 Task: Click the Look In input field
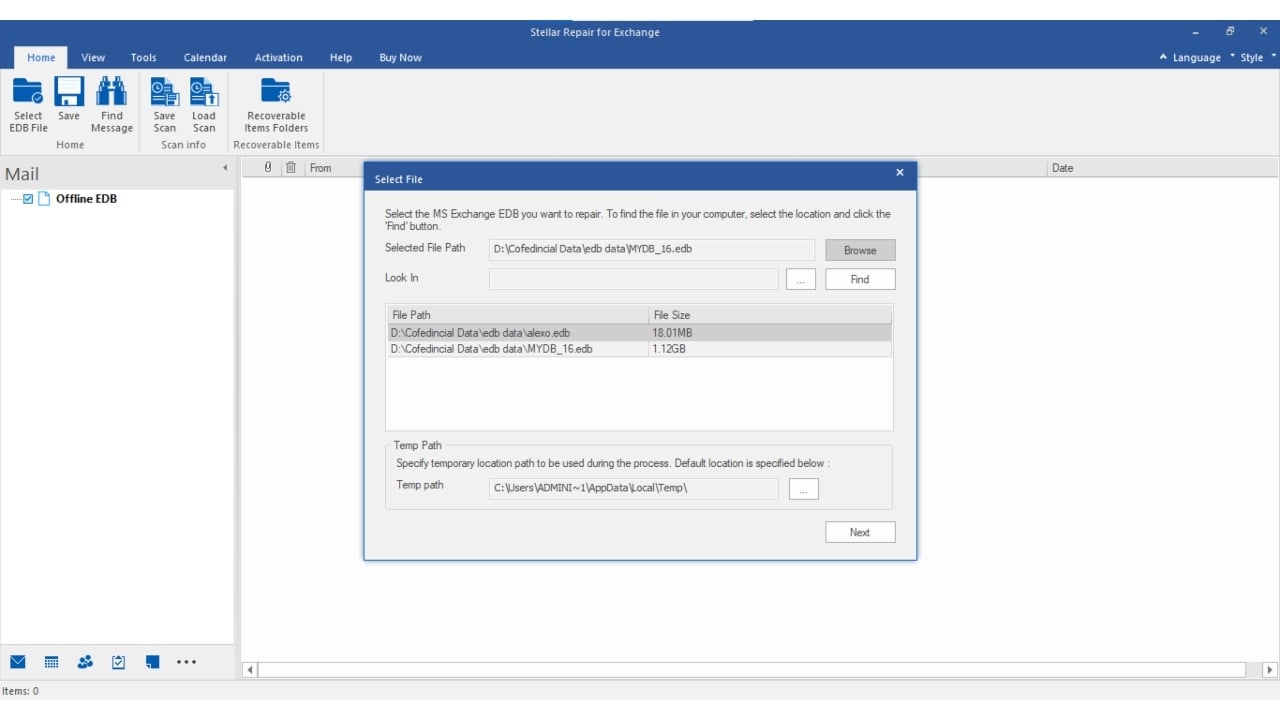[x=633, y=280]
